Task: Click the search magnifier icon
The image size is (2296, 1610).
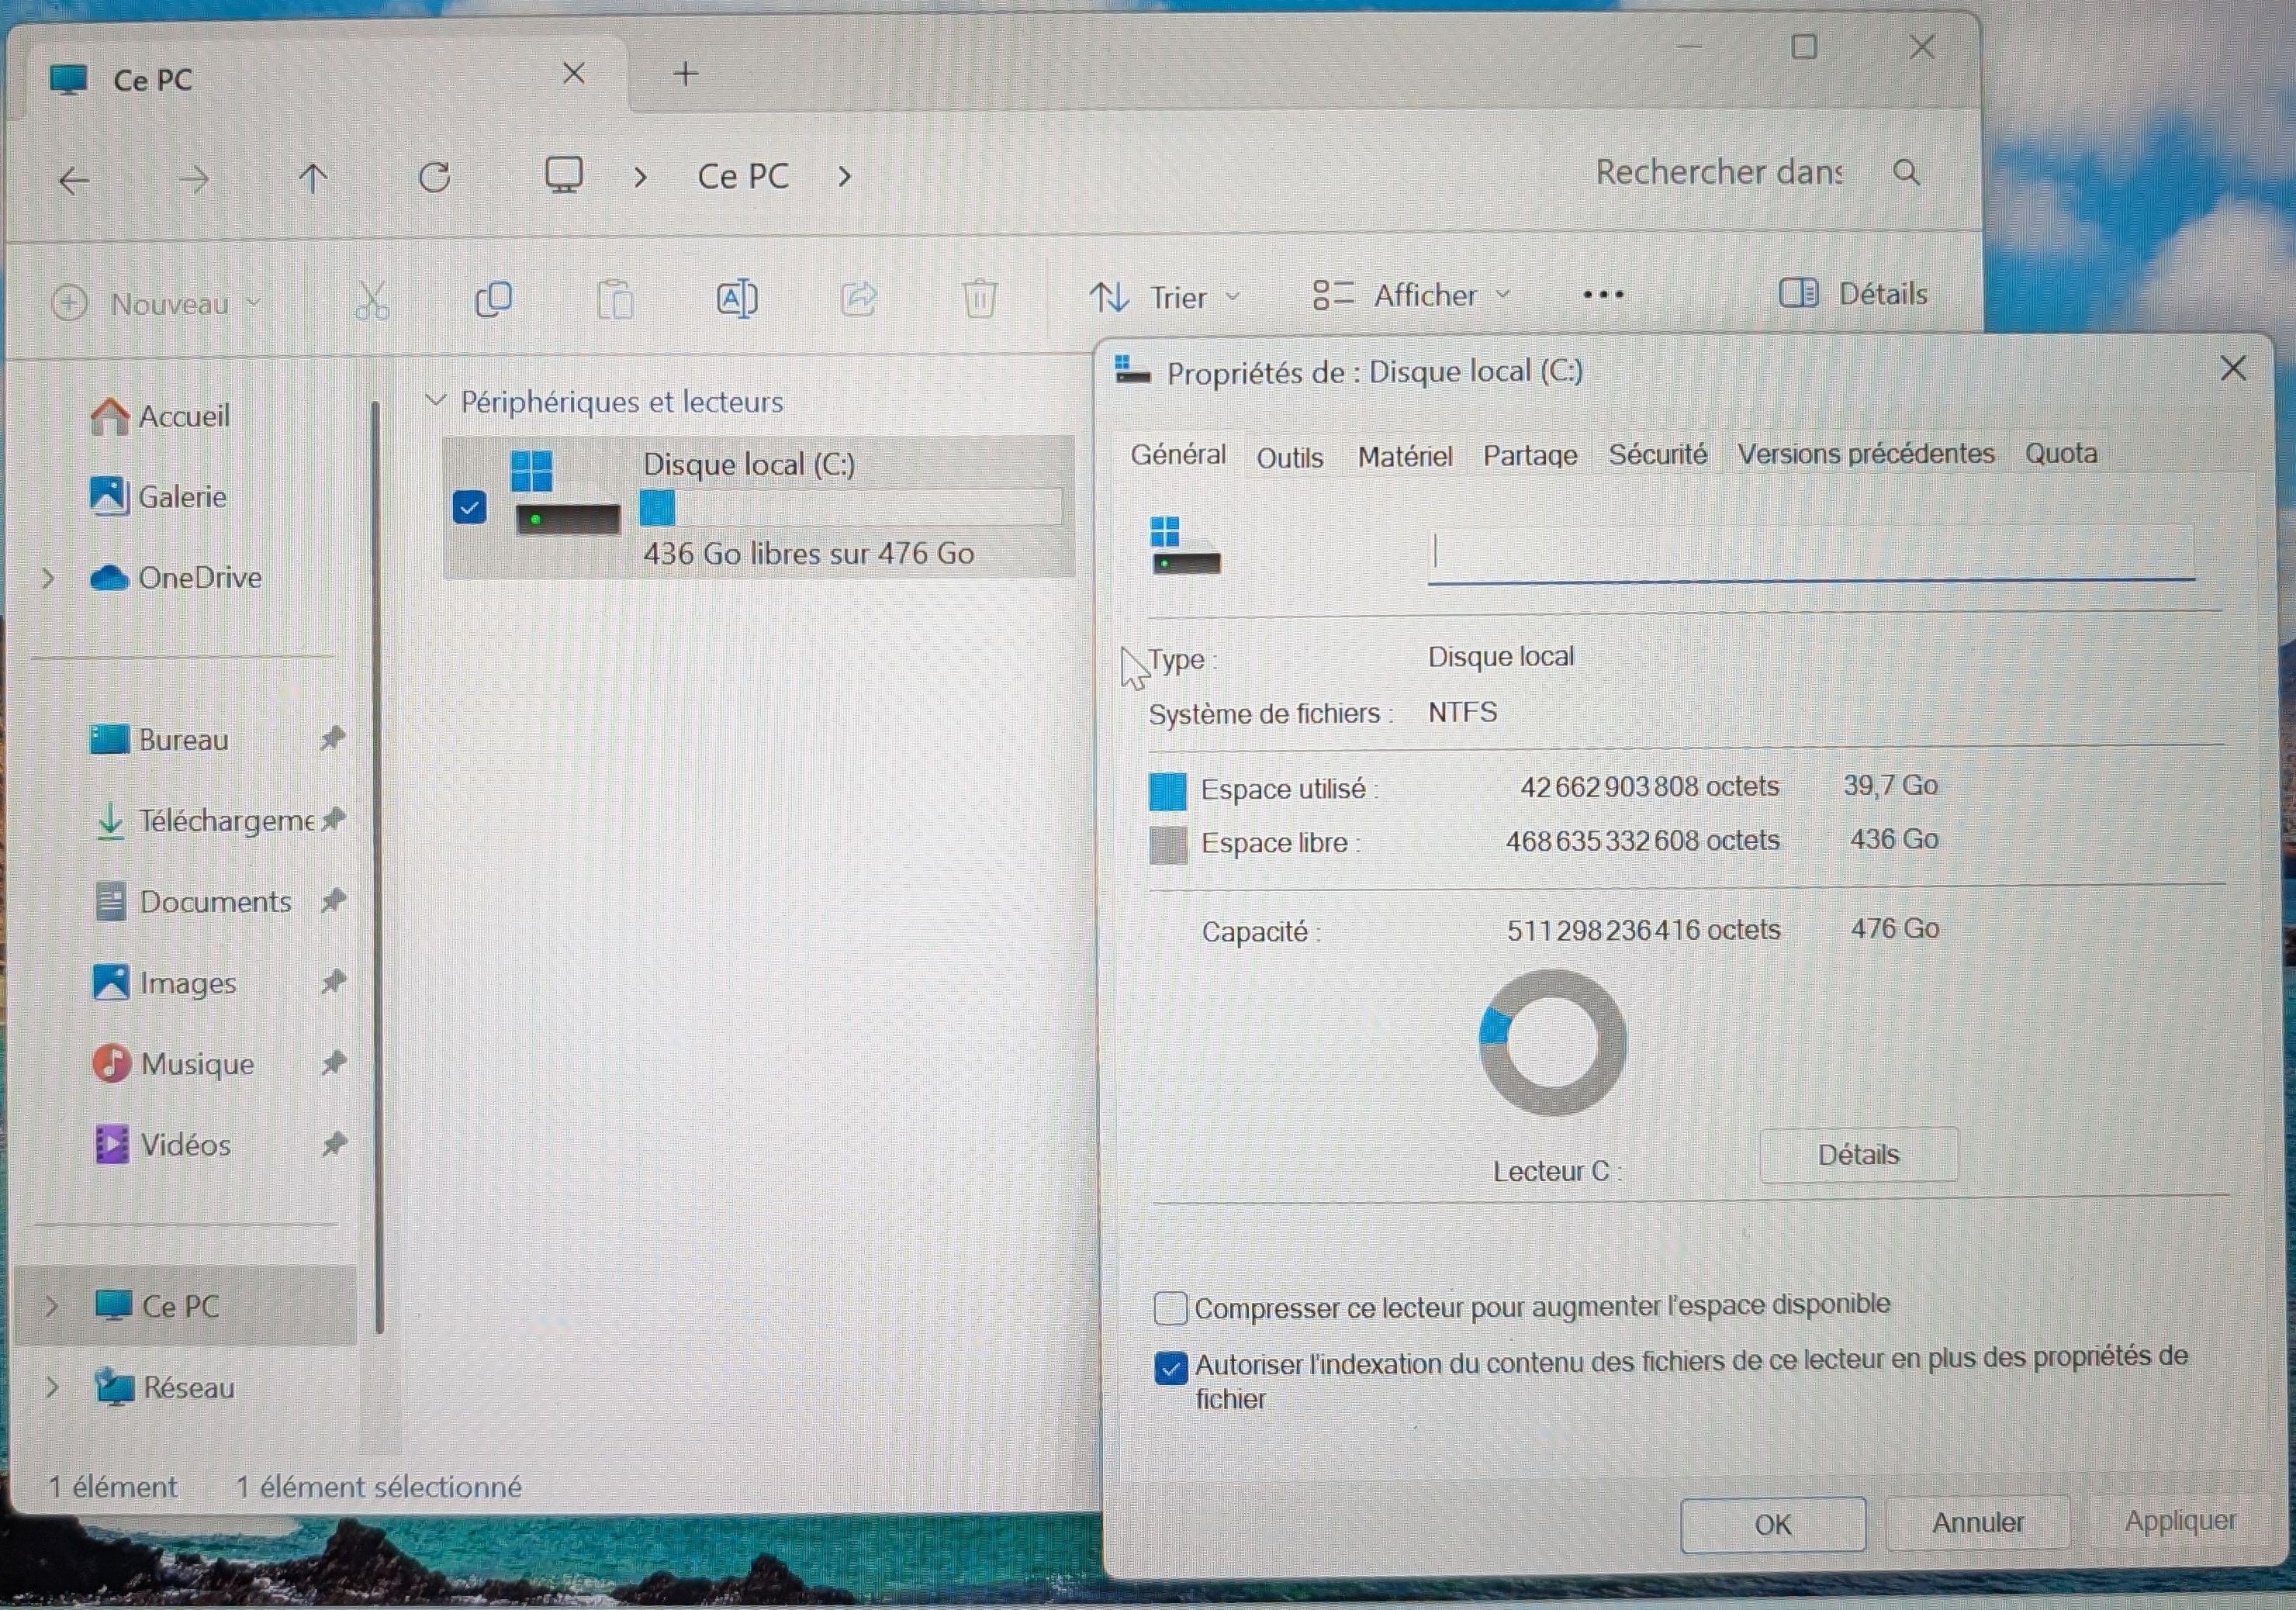Action: point(1906,173)
